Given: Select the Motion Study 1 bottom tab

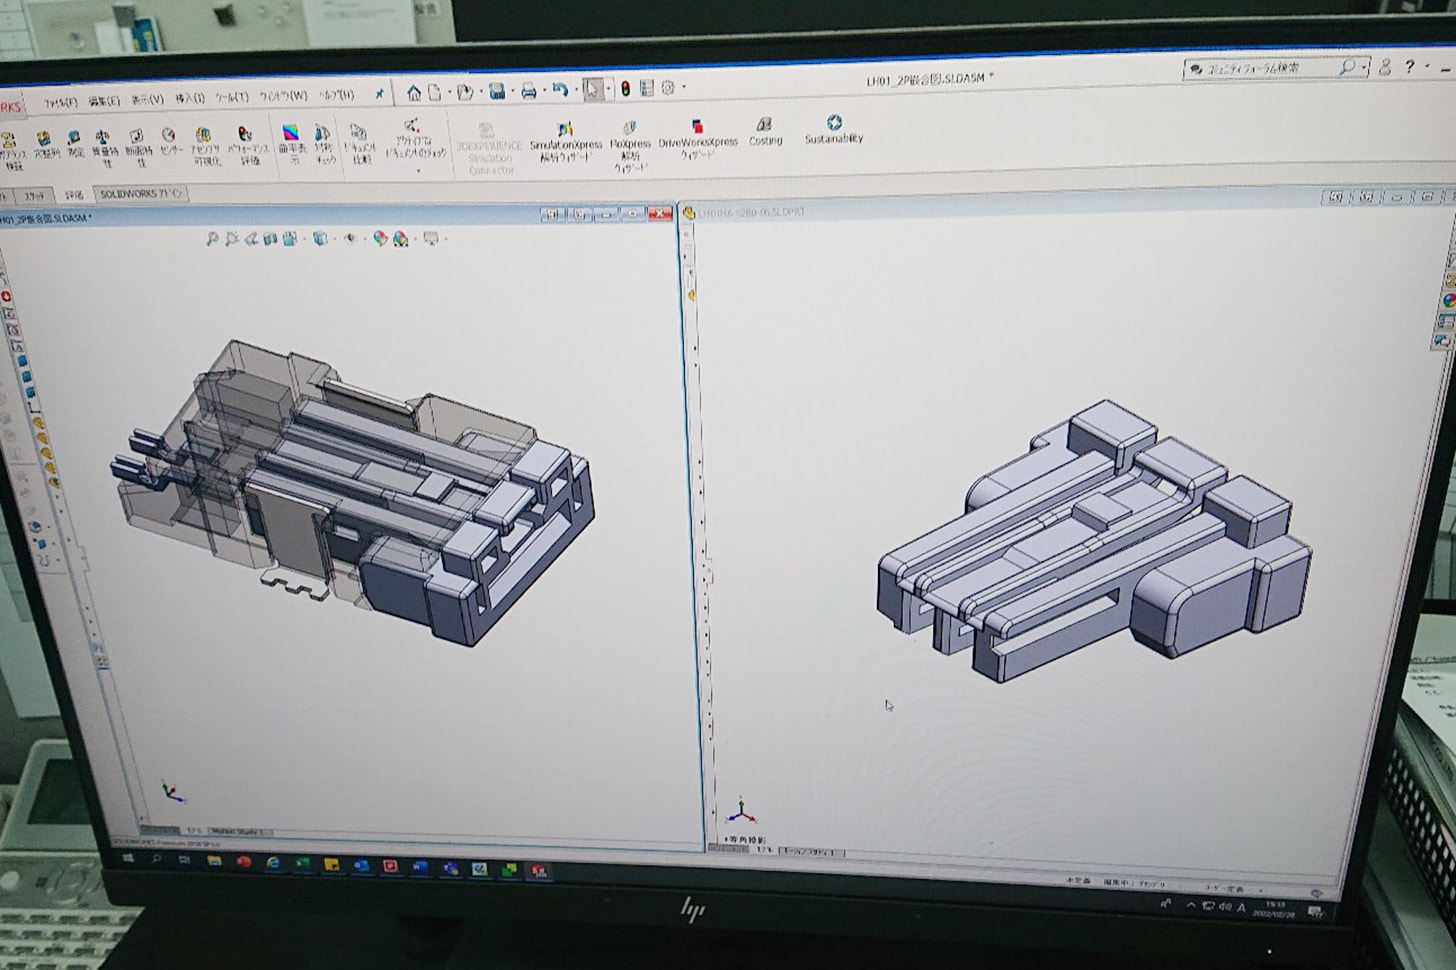Looking at the screenshot, I should click(x=238, y=832).
